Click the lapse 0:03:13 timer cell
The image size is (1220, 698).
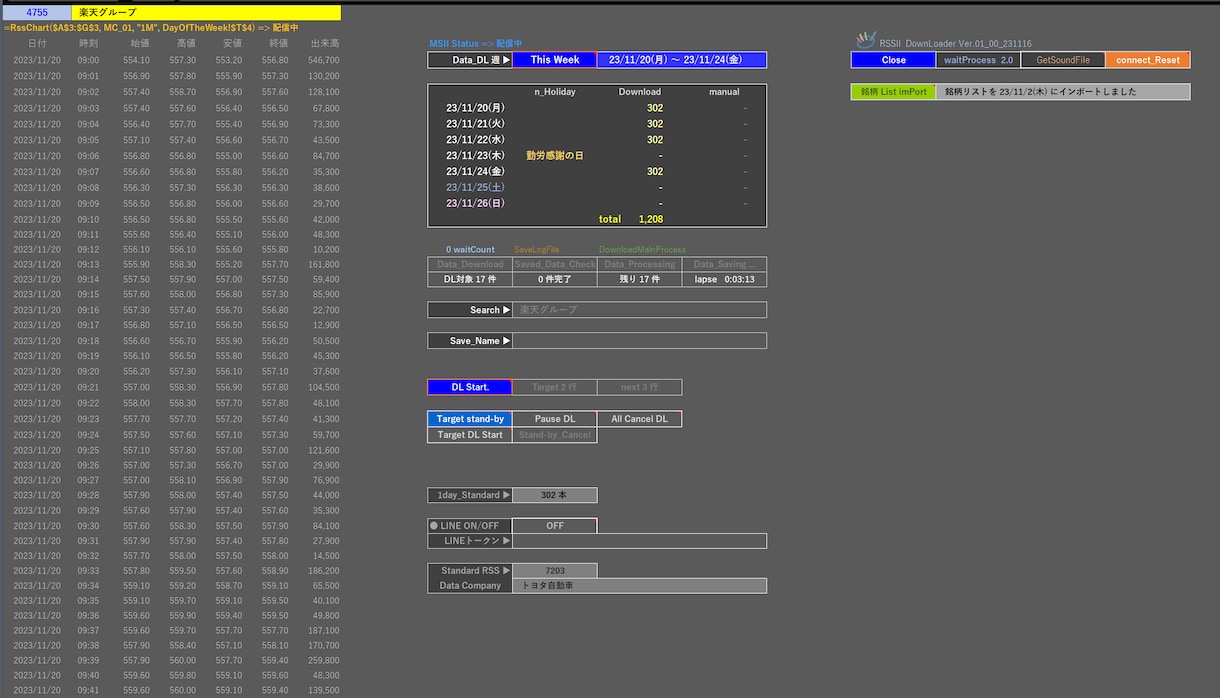click(x=725, y=280)
